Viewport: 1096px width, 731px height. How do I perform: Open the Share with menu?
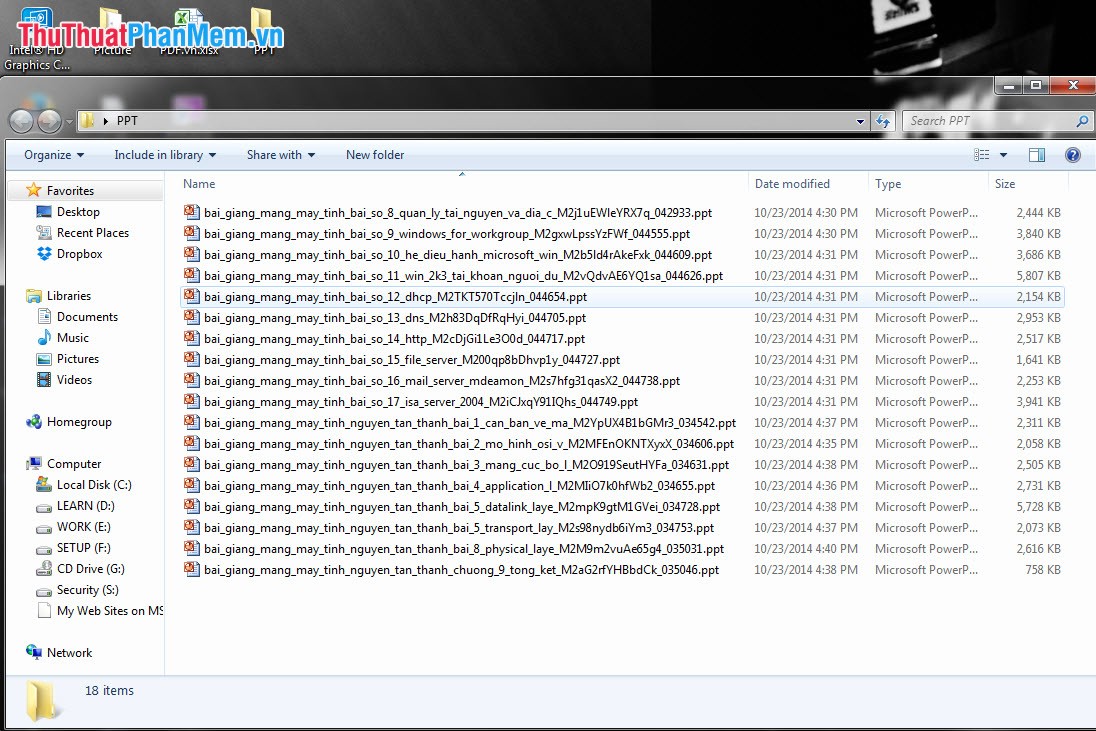(279, 154)
